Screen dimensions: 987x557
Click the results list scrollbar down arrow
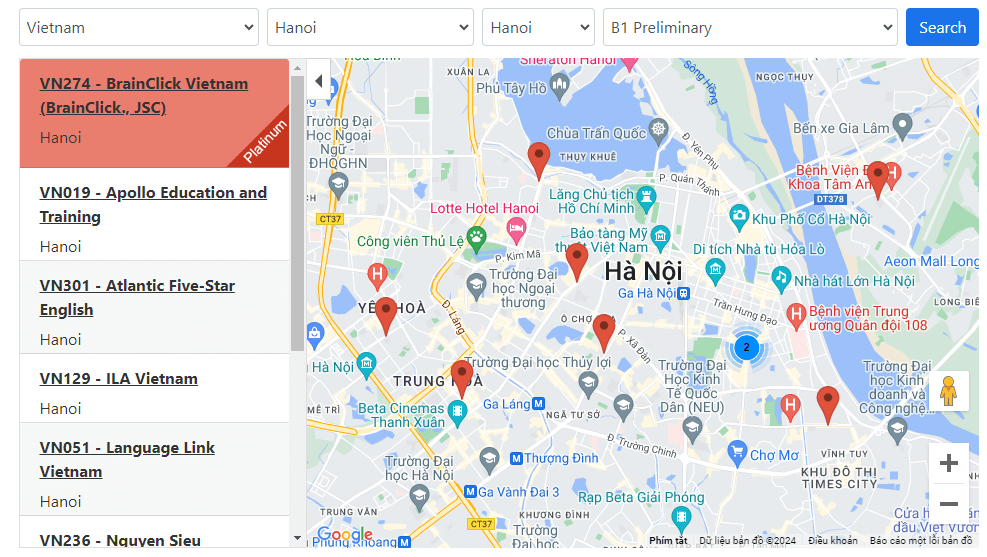(x=297, y=538)
